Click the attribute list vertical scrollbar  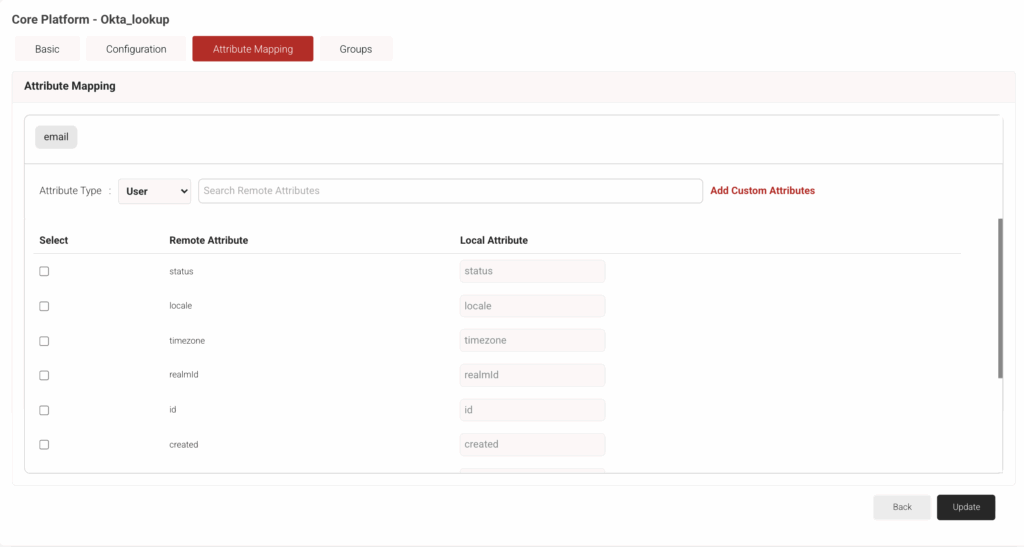[1000, 298]
